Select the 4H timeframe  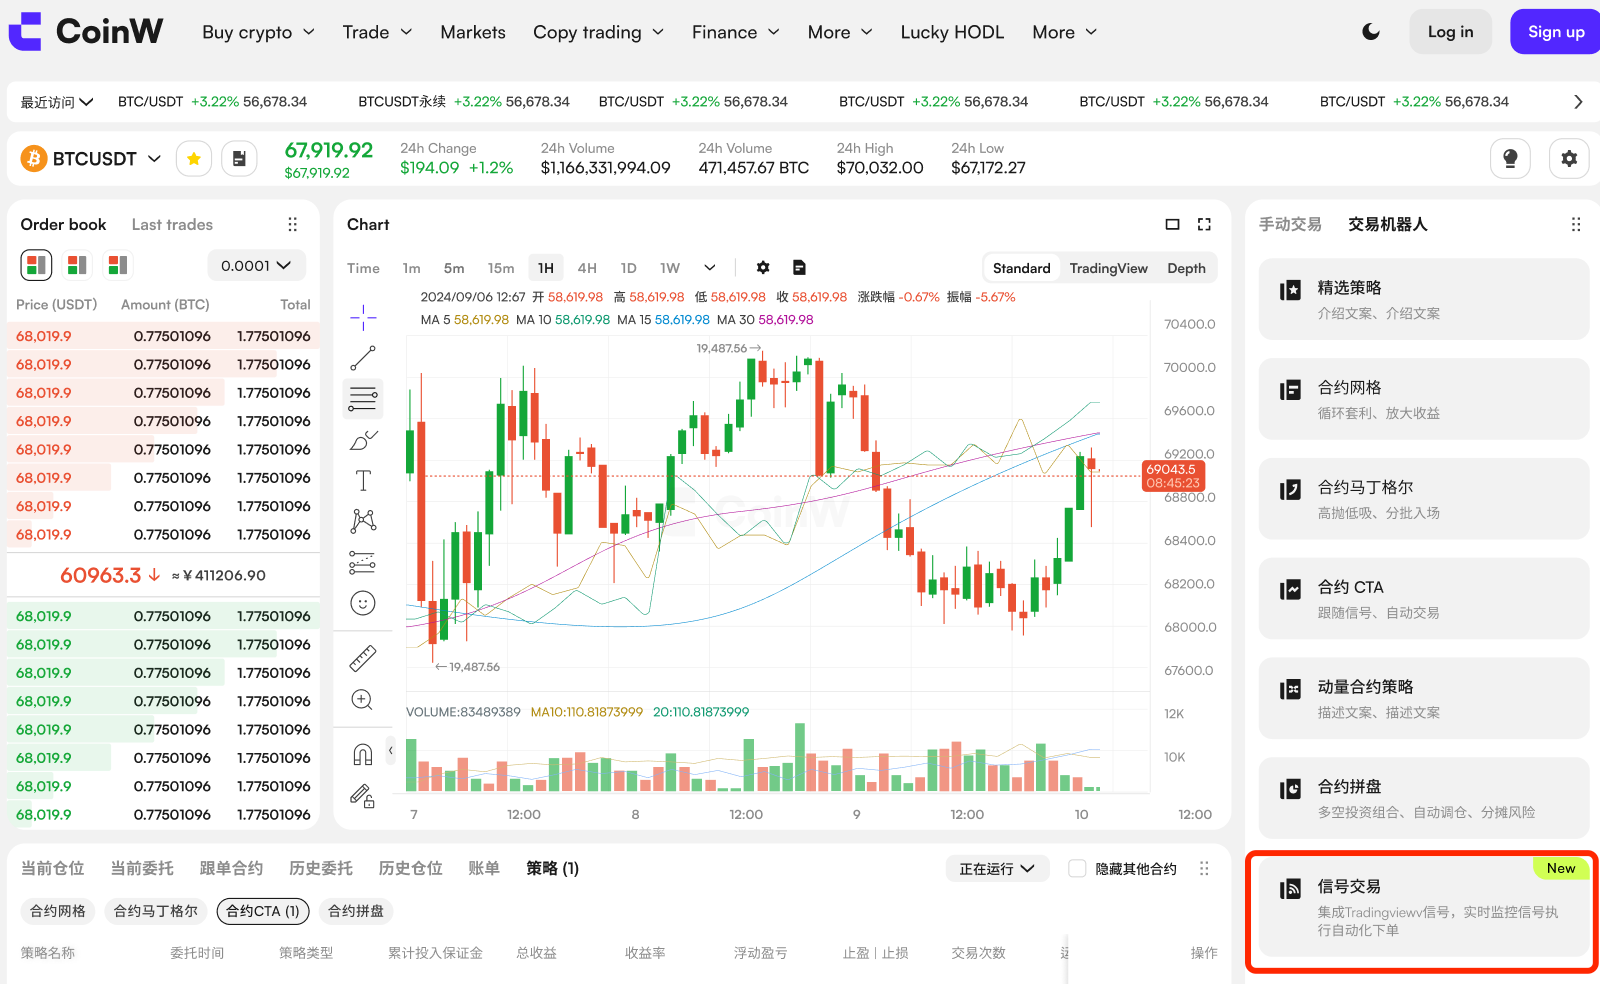tap(587, 268)
